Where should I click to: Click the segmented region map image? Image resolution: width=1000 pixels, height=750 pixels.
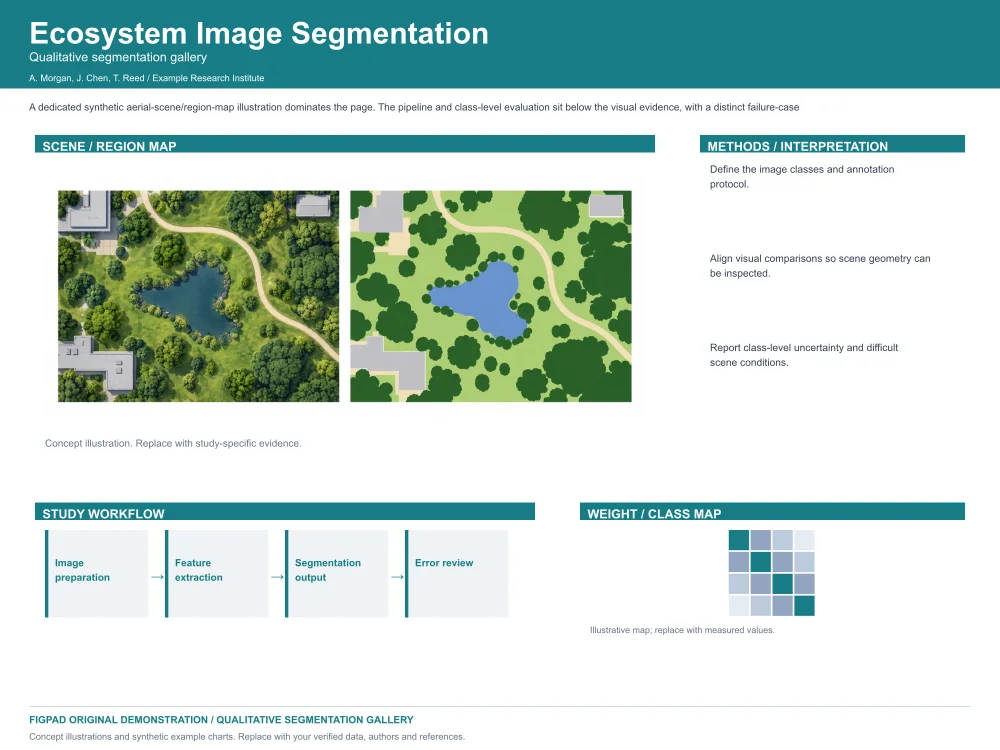tap(490, 296)
